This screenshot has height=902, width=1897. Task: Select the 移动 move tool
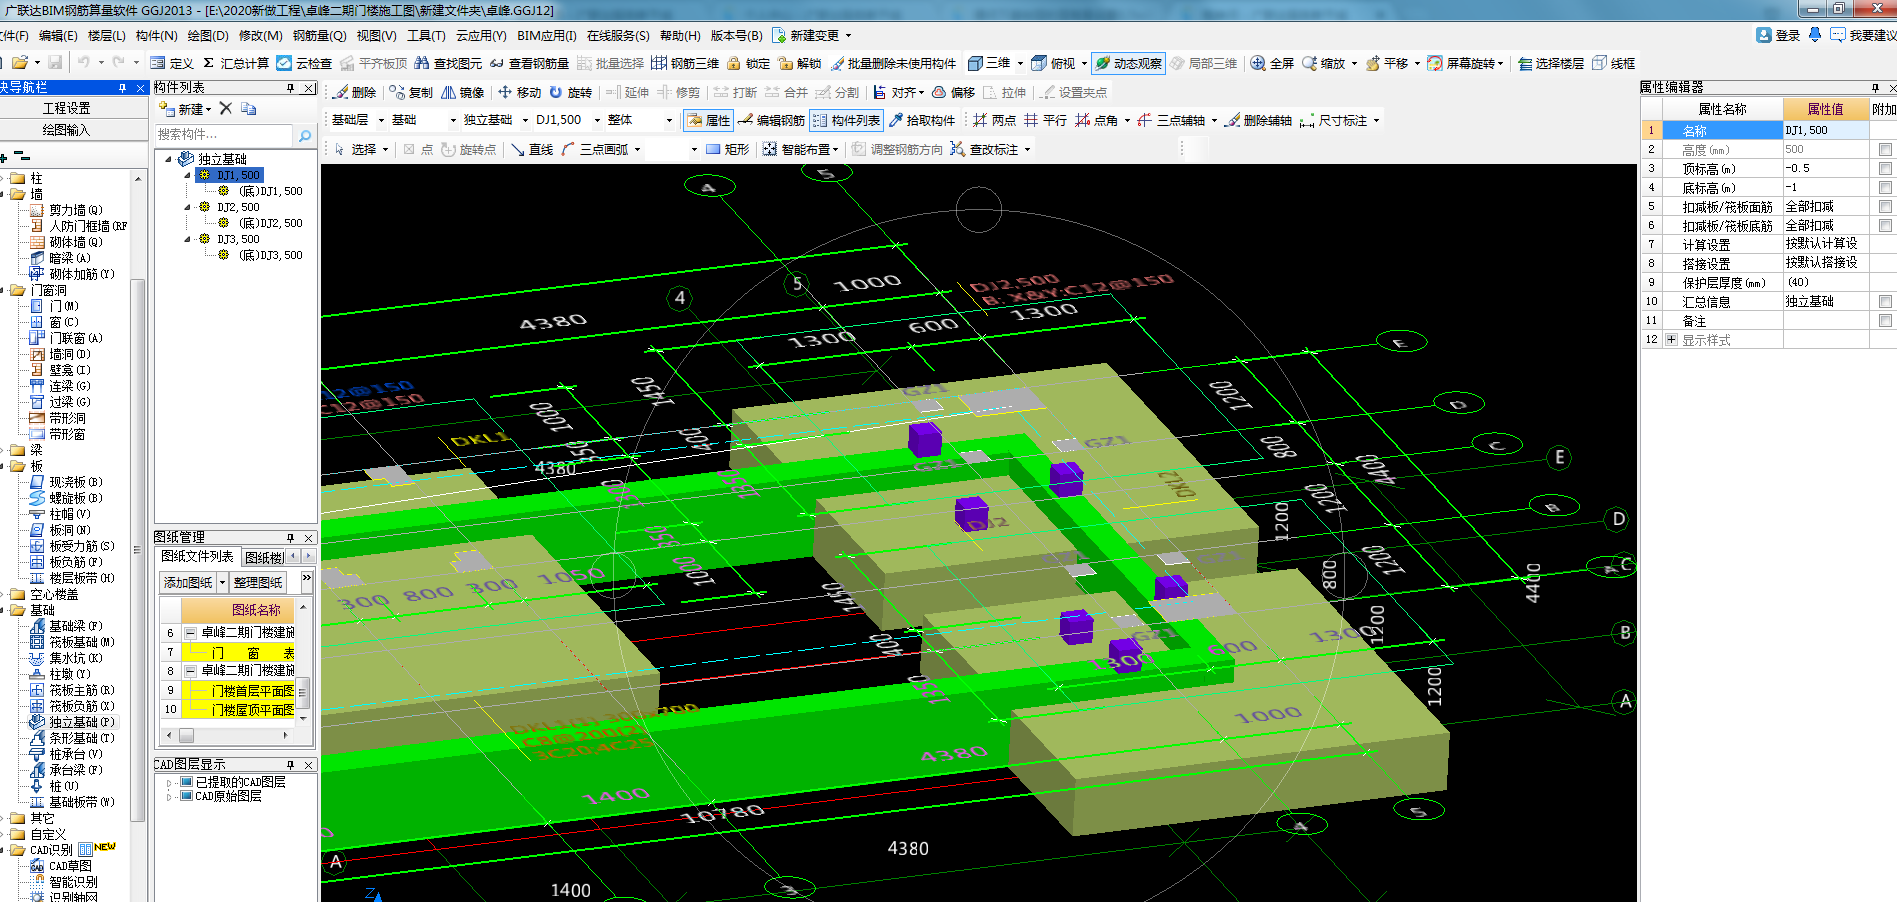tap(520, 92)
